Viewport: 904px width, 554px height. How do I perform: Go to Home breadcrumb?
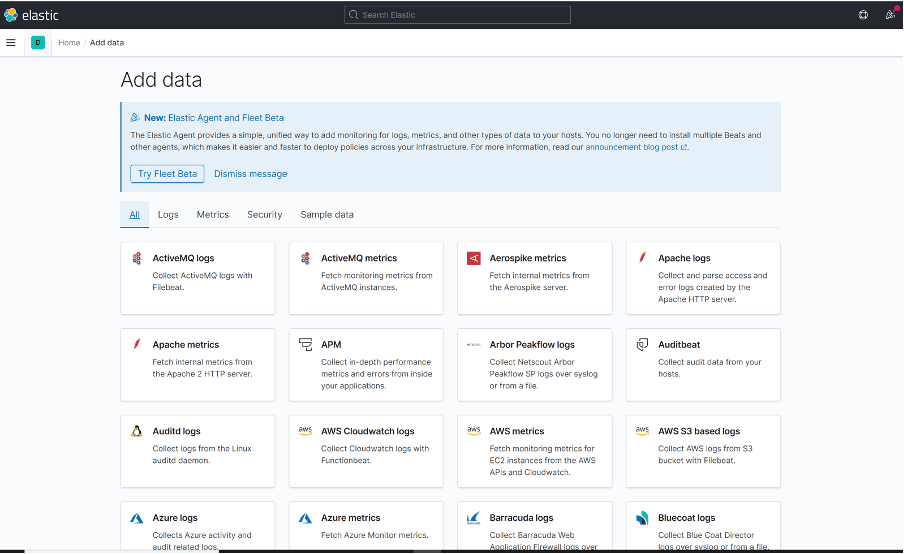pyautogui.click(x=69, y=43)
